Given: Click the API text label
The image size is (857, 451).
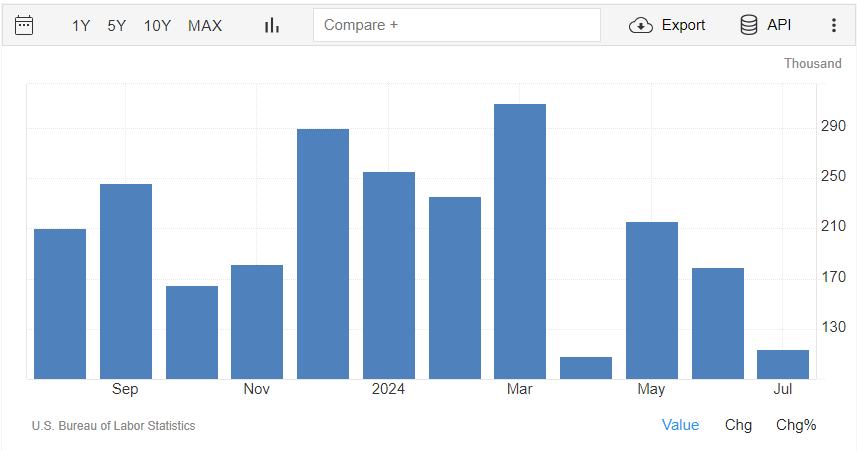Looking at the screenshot, I should coord(779,25).
